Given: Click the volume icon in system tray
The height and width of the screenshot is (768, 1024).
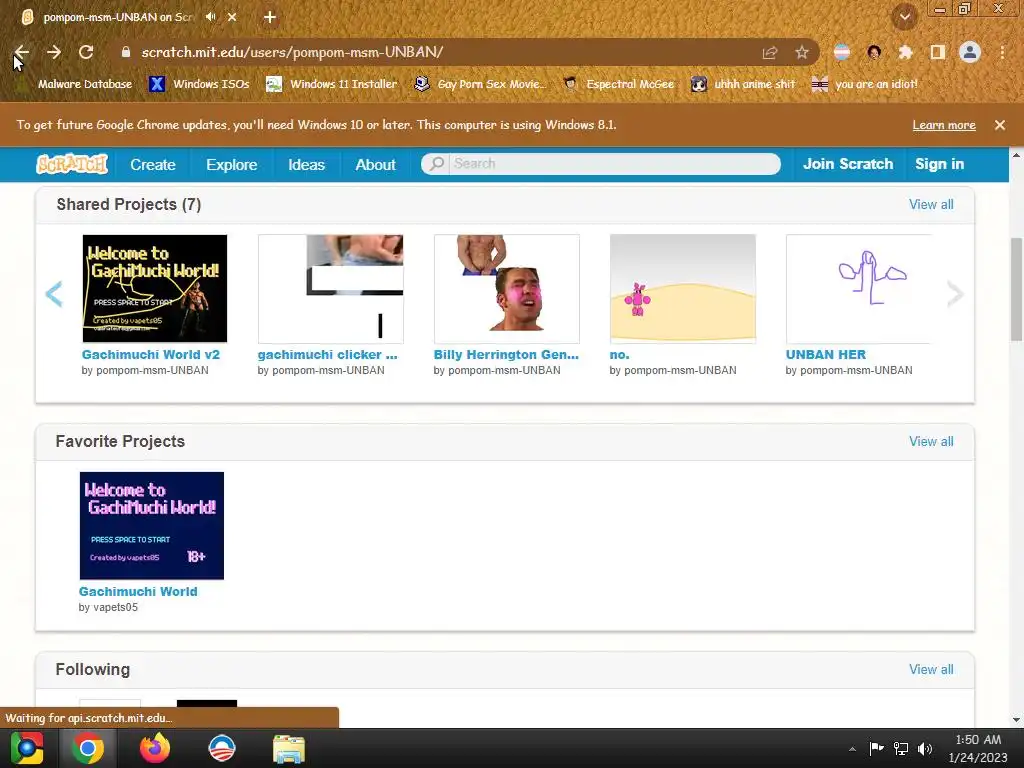Looking at the screenshot, I should click(x=925, y=749).
